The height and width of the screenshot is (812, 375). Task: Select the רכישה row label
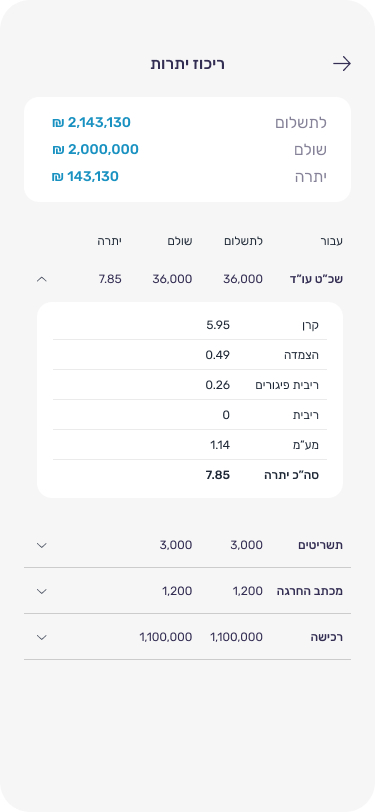click(x=326, y=637)
